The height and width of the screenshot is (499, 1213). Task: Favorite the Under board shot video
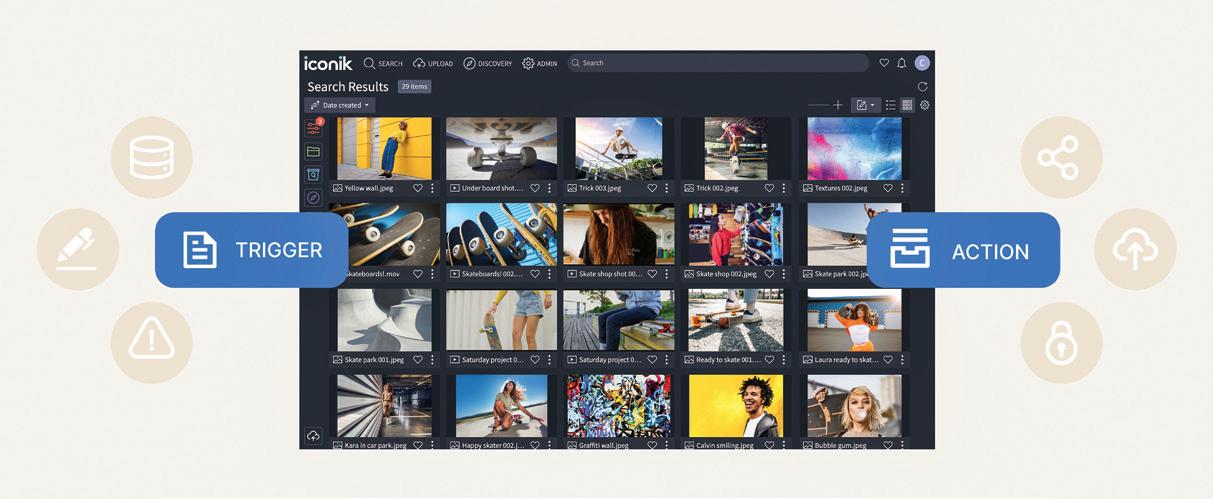(535, 188)
